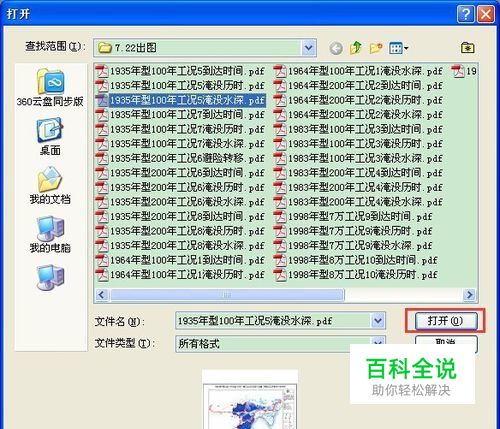This screenshot has height=429, width=500.
Task: Click the Back navigation arrow icon
Action: click(x=336, y=49)
